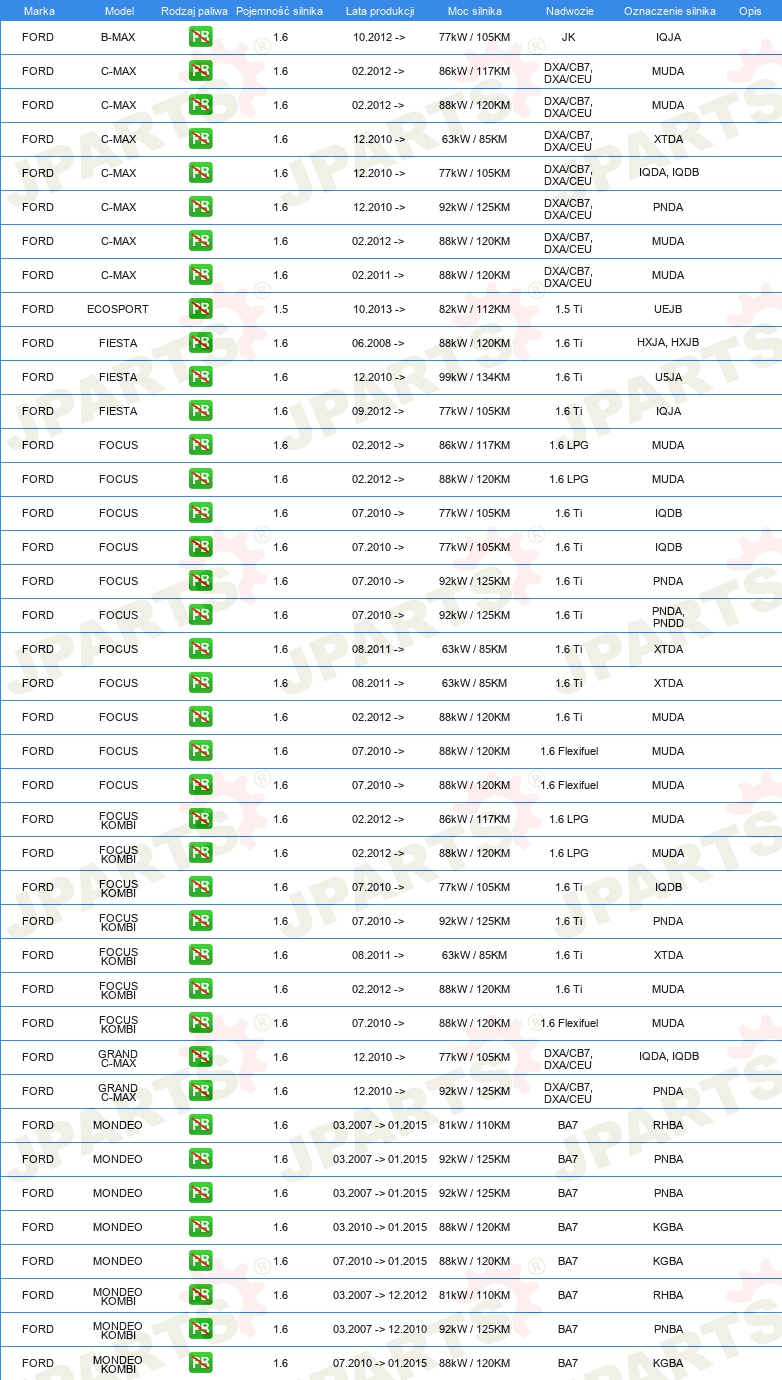Click the 82kW / 112KM power cell
The width and height of the screenshot is (782, 1380).
474,309
